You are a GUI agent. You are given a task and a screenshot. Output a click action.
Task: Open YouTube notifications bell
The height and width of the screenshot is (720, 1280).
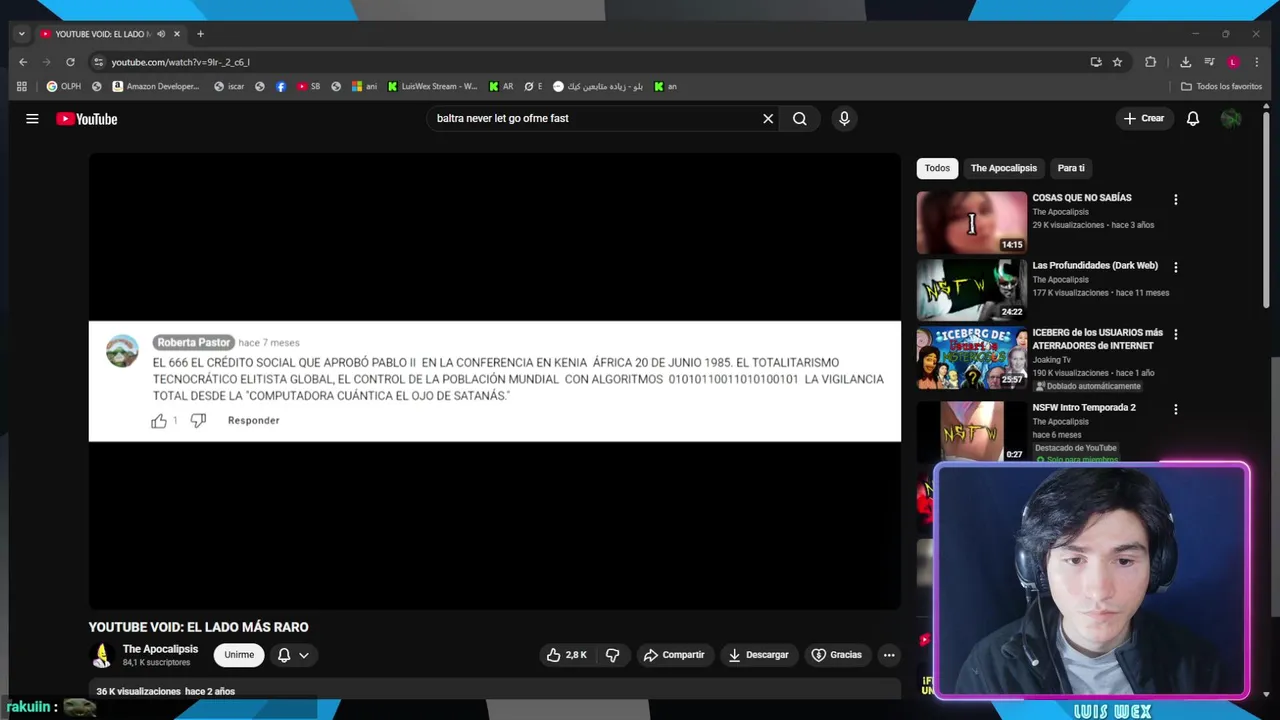click(x=1193, y=119)
